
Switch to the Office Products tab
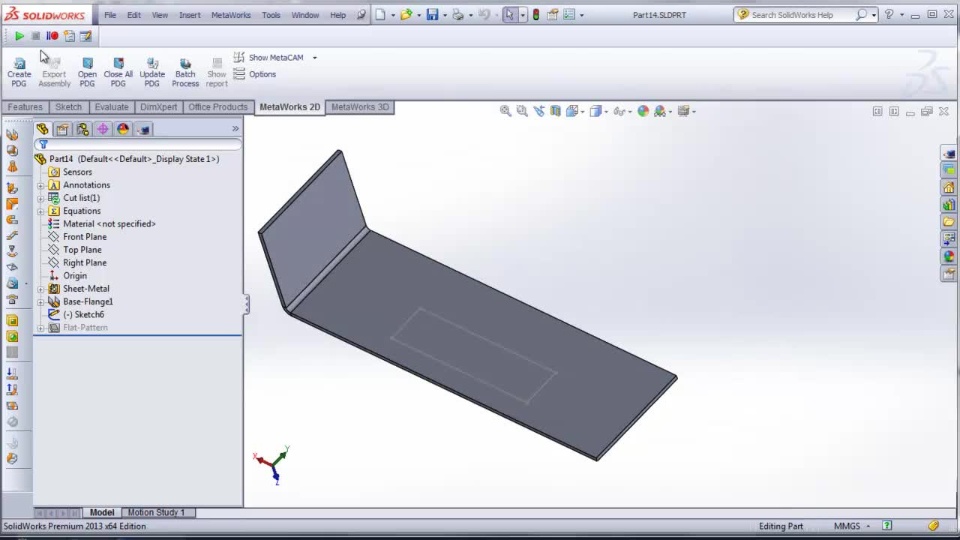pos(218,107)
